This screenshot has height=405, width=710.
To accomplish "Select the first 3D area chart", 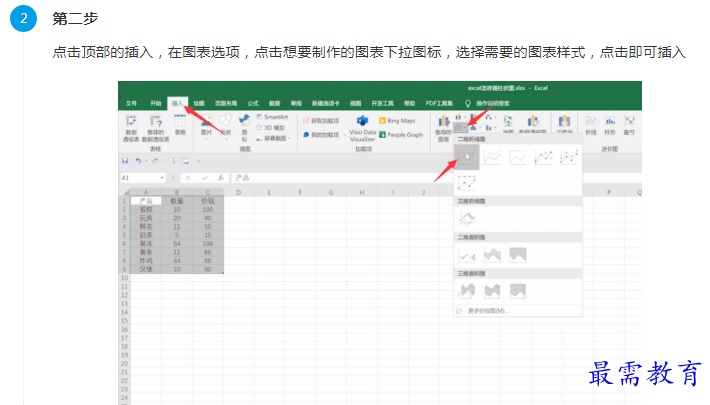I will (x=466, y=291).
